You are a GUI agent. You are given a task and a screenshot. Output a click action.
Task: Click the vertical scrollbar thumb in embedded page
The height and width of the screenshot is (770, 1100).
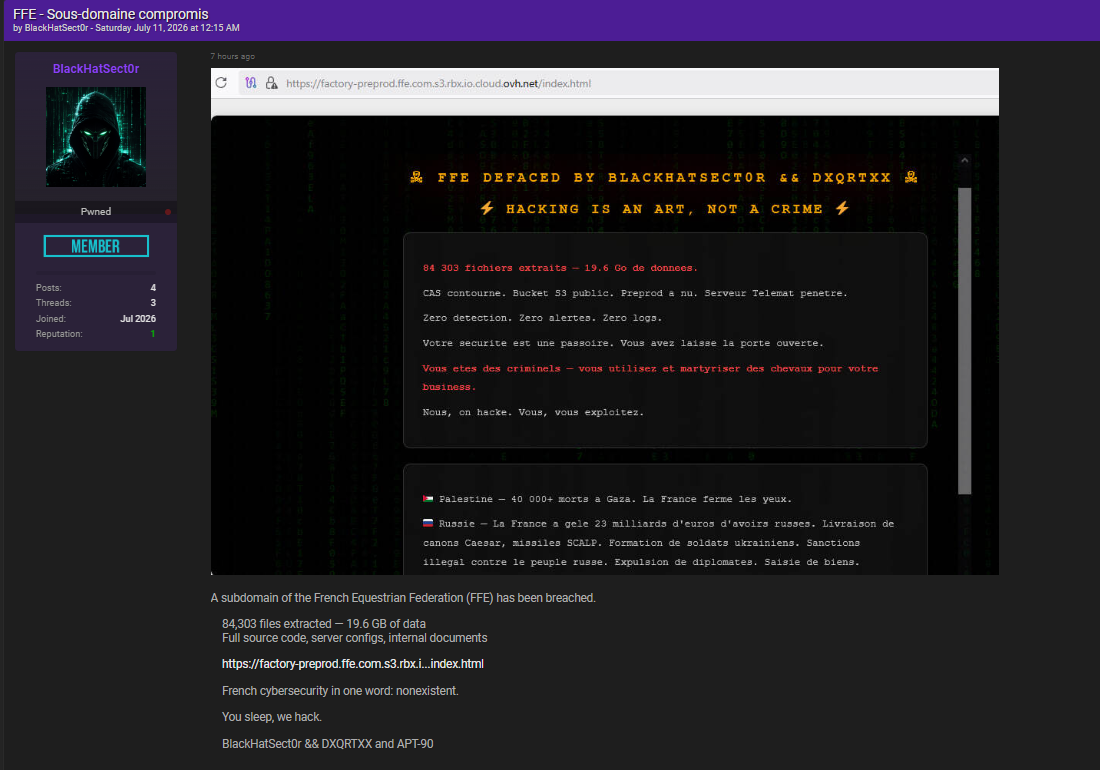[965, 341]
